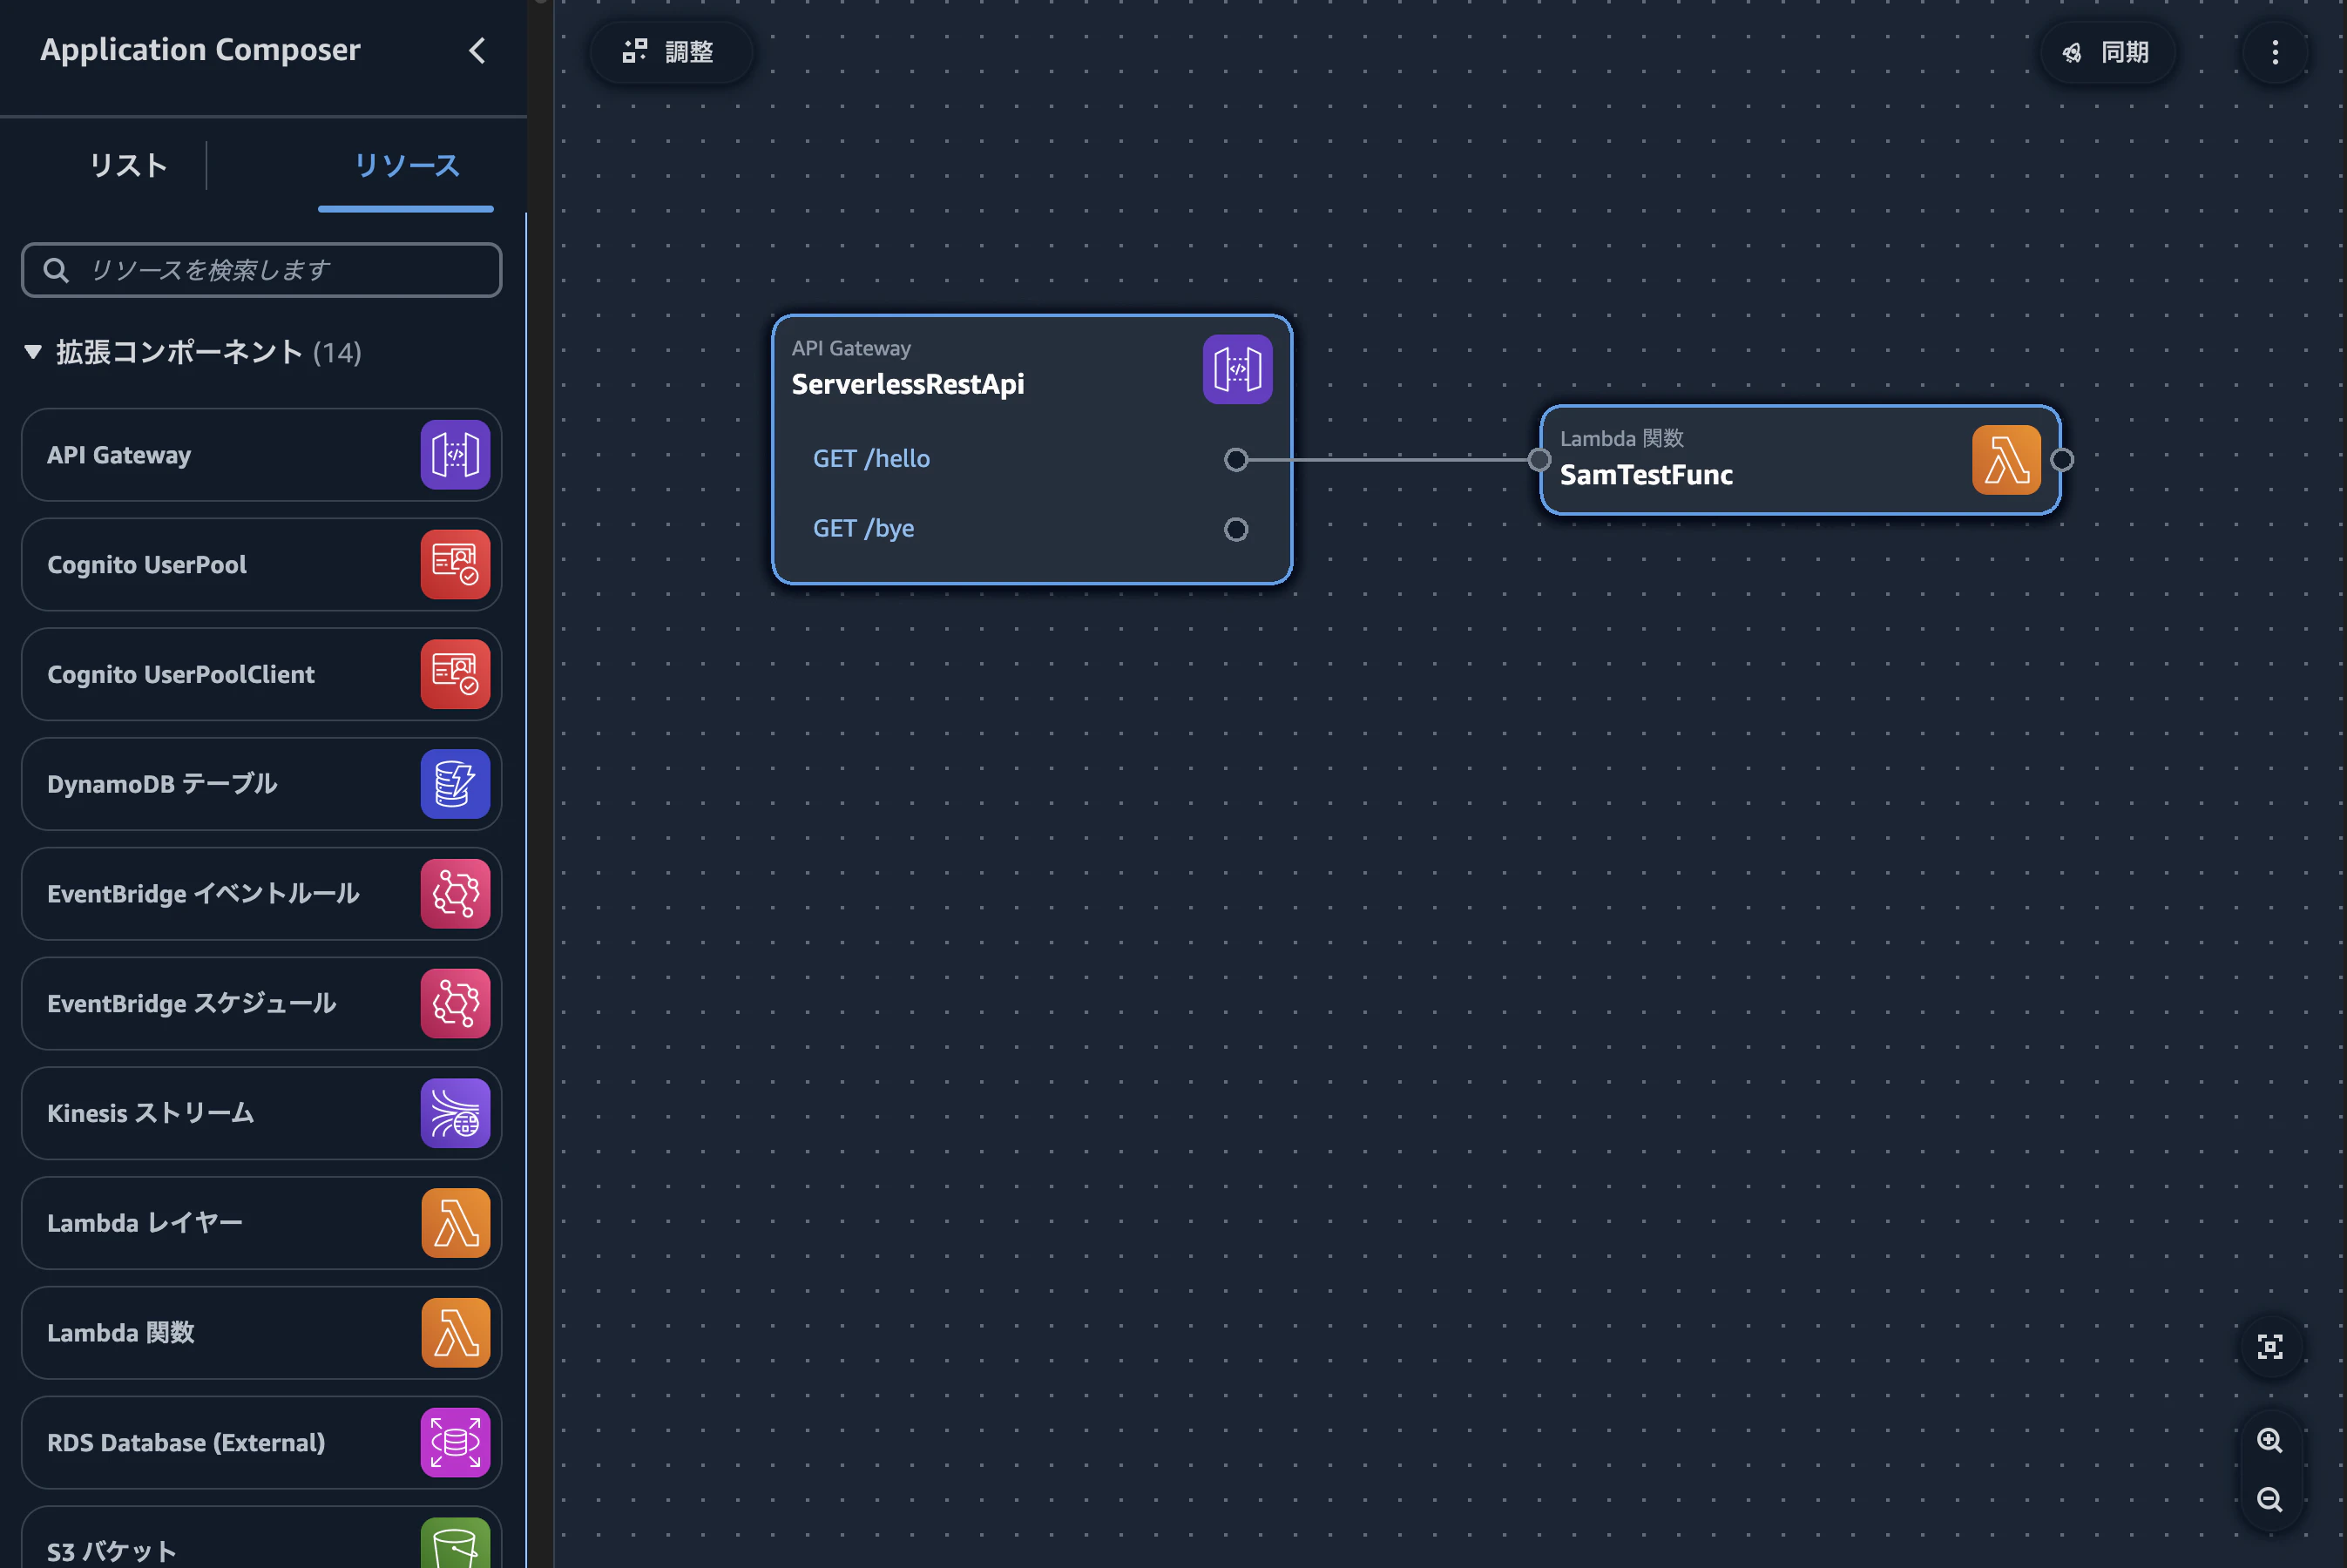Focus the リソースを検索します search field
This screenshot has height=1568, width=2347.
261,270
